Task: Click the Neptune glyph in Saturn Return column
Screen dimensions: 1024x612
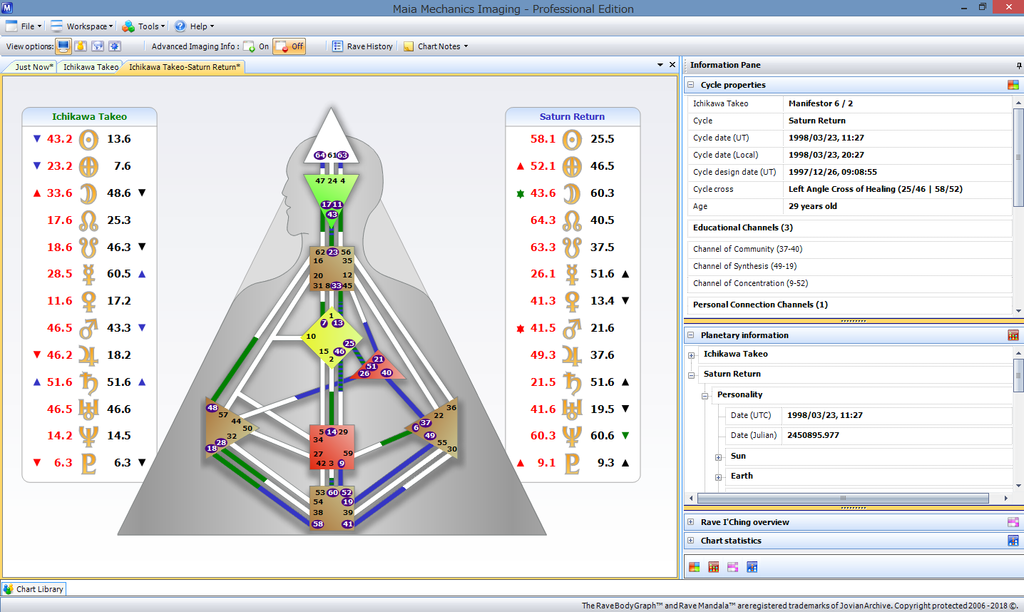Action: tap(572, 436)
